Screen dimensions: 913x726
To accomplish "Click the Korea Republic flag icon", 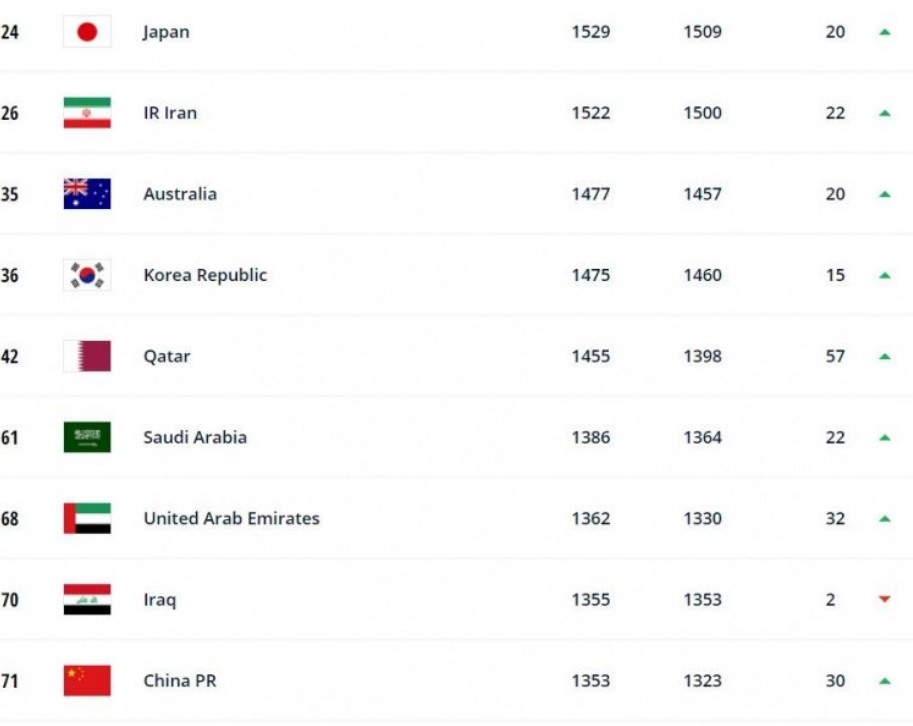I will [87, 275].
